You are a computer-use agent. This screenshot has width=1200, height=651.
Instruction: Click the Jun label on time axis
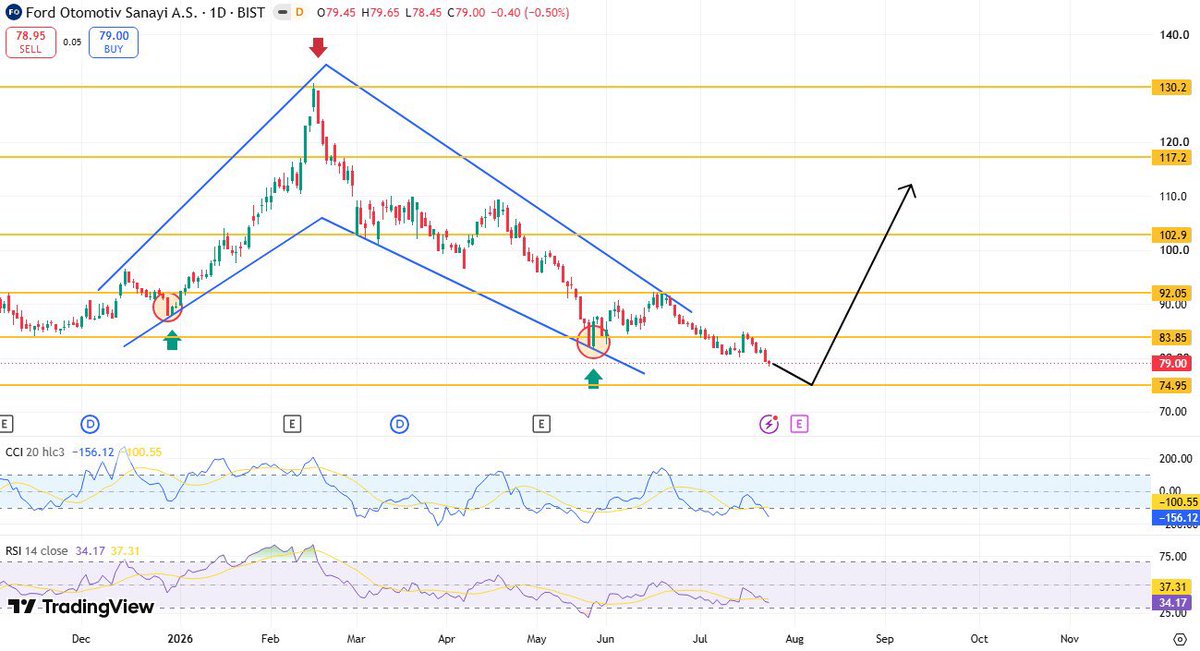(x=604, y=637)
